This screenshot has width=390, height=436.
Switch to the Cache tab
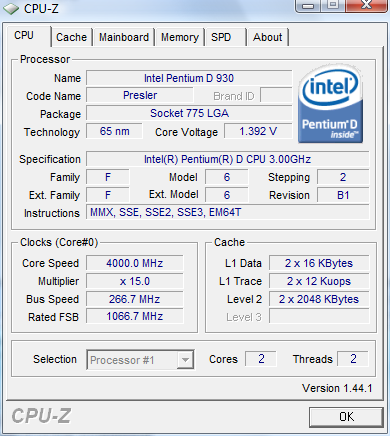(71, 37)
